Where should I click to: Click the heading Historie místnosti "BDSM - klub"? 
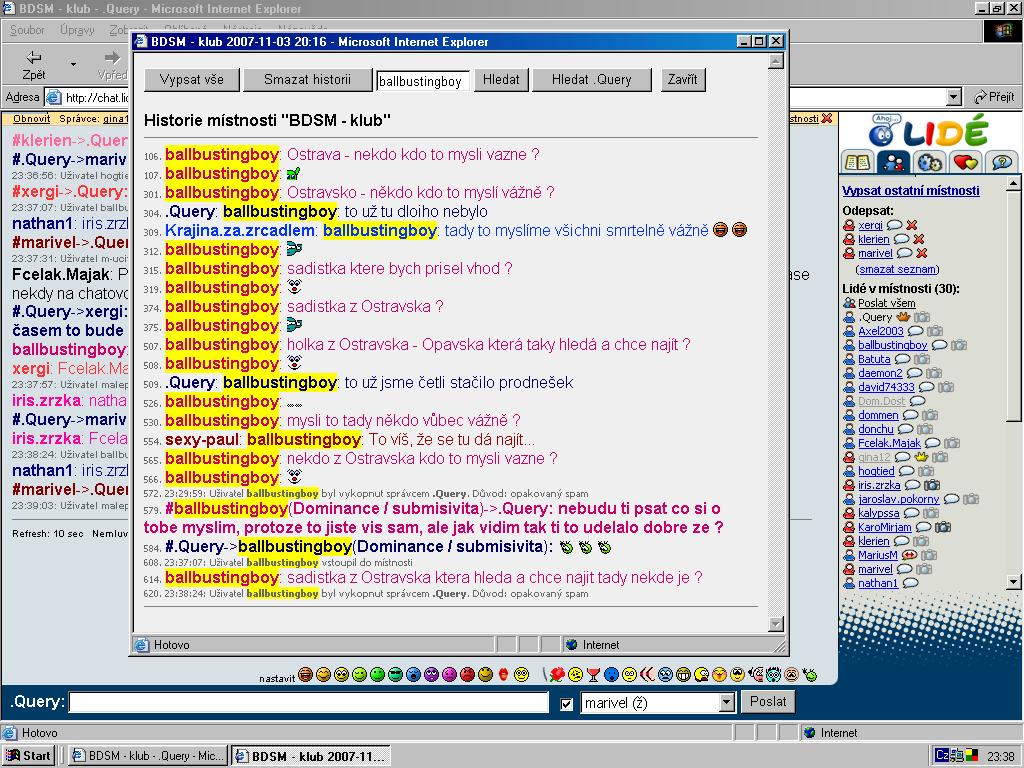tap(267, 120)
